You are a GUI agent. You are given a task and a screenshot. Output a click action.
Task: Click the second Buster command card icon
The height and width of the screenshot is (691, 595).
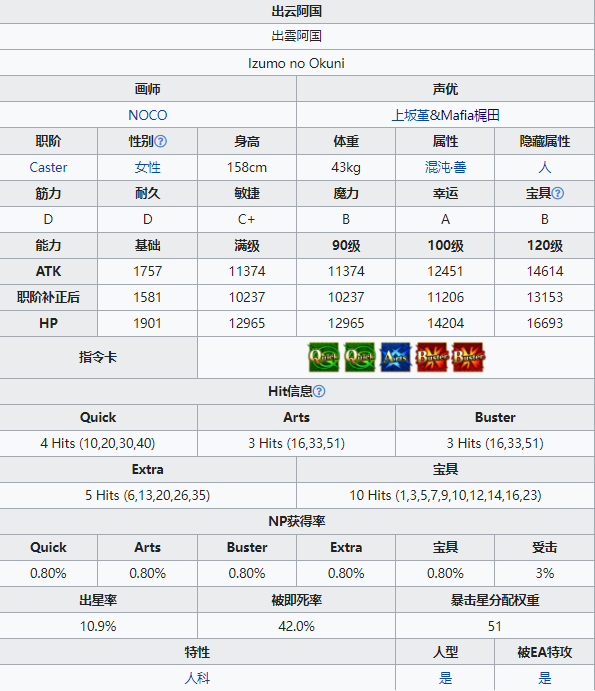tap(468, 357)
